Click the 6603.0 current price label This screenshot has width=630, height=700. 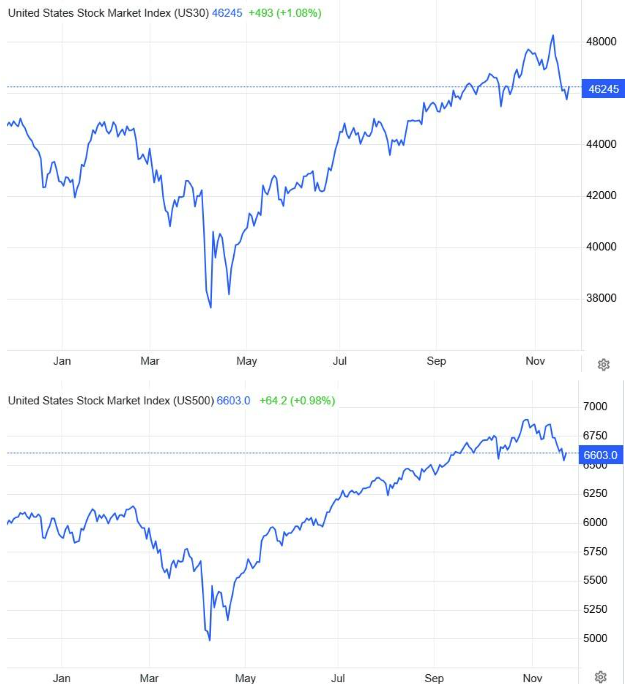click(600, 454)
